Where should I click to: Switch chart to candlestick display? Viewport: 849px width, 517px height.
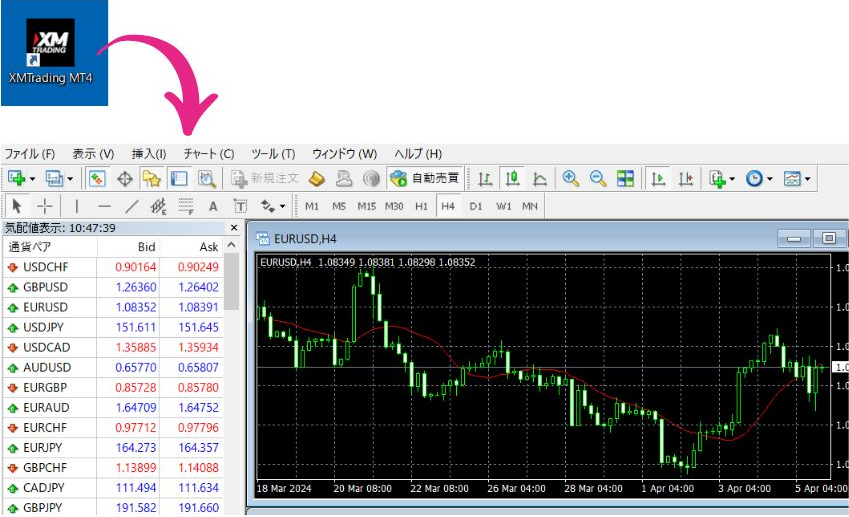coord(512,179)
